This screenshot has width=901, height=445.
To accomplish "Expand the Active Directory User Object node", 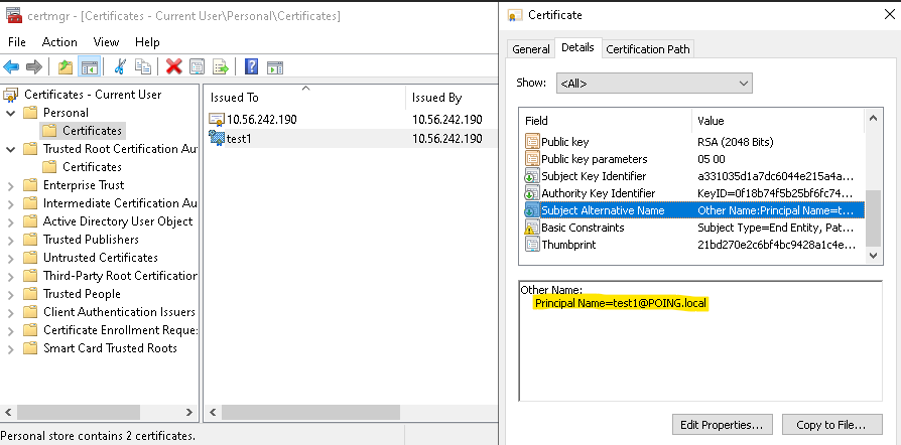I will (10, 222).
